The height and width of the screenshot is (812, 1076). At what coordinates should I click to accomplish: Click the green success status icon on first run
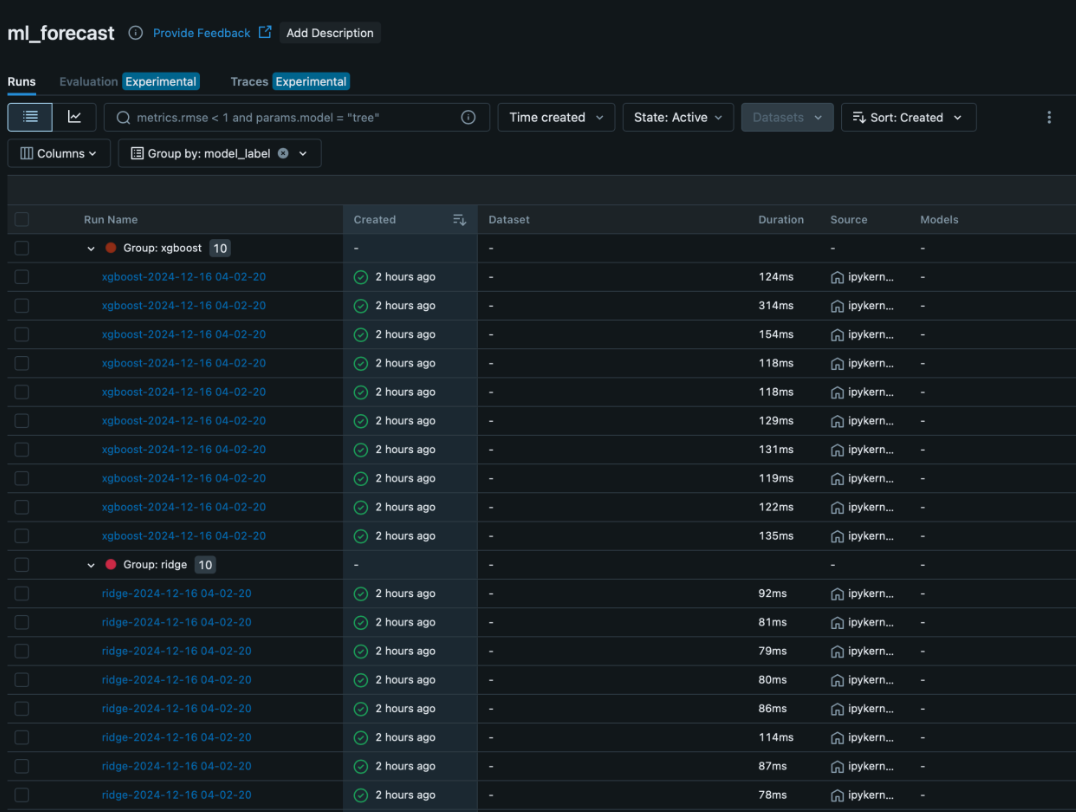pos(360,276)
